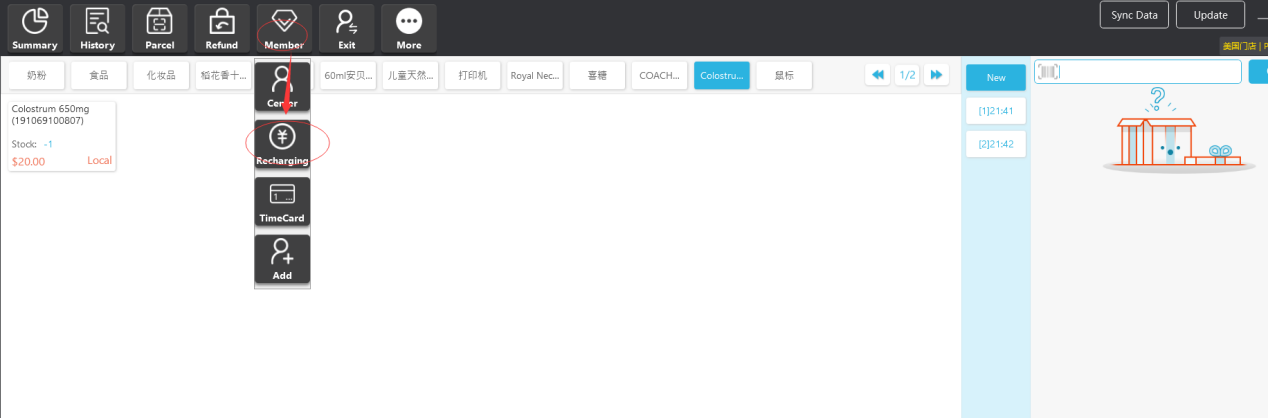Switch to the 食品 category tab
1268x418 pixels.
point(99,76)
